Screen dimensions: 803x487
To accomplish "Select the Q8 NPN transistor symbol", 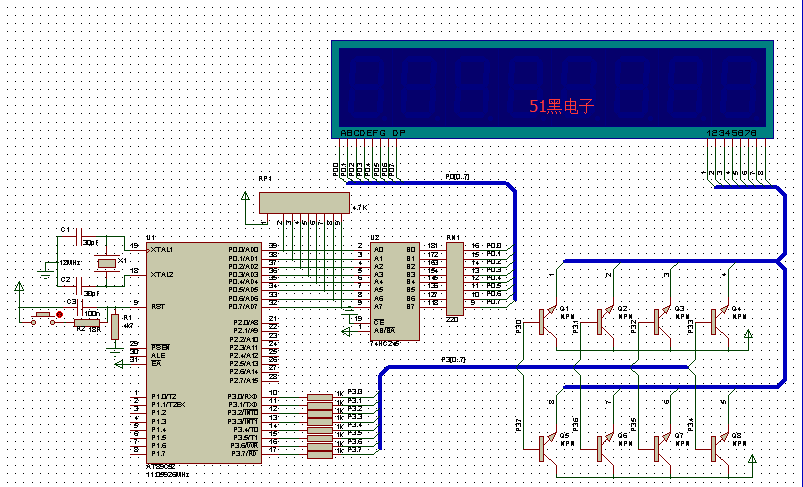I will 719,448.
